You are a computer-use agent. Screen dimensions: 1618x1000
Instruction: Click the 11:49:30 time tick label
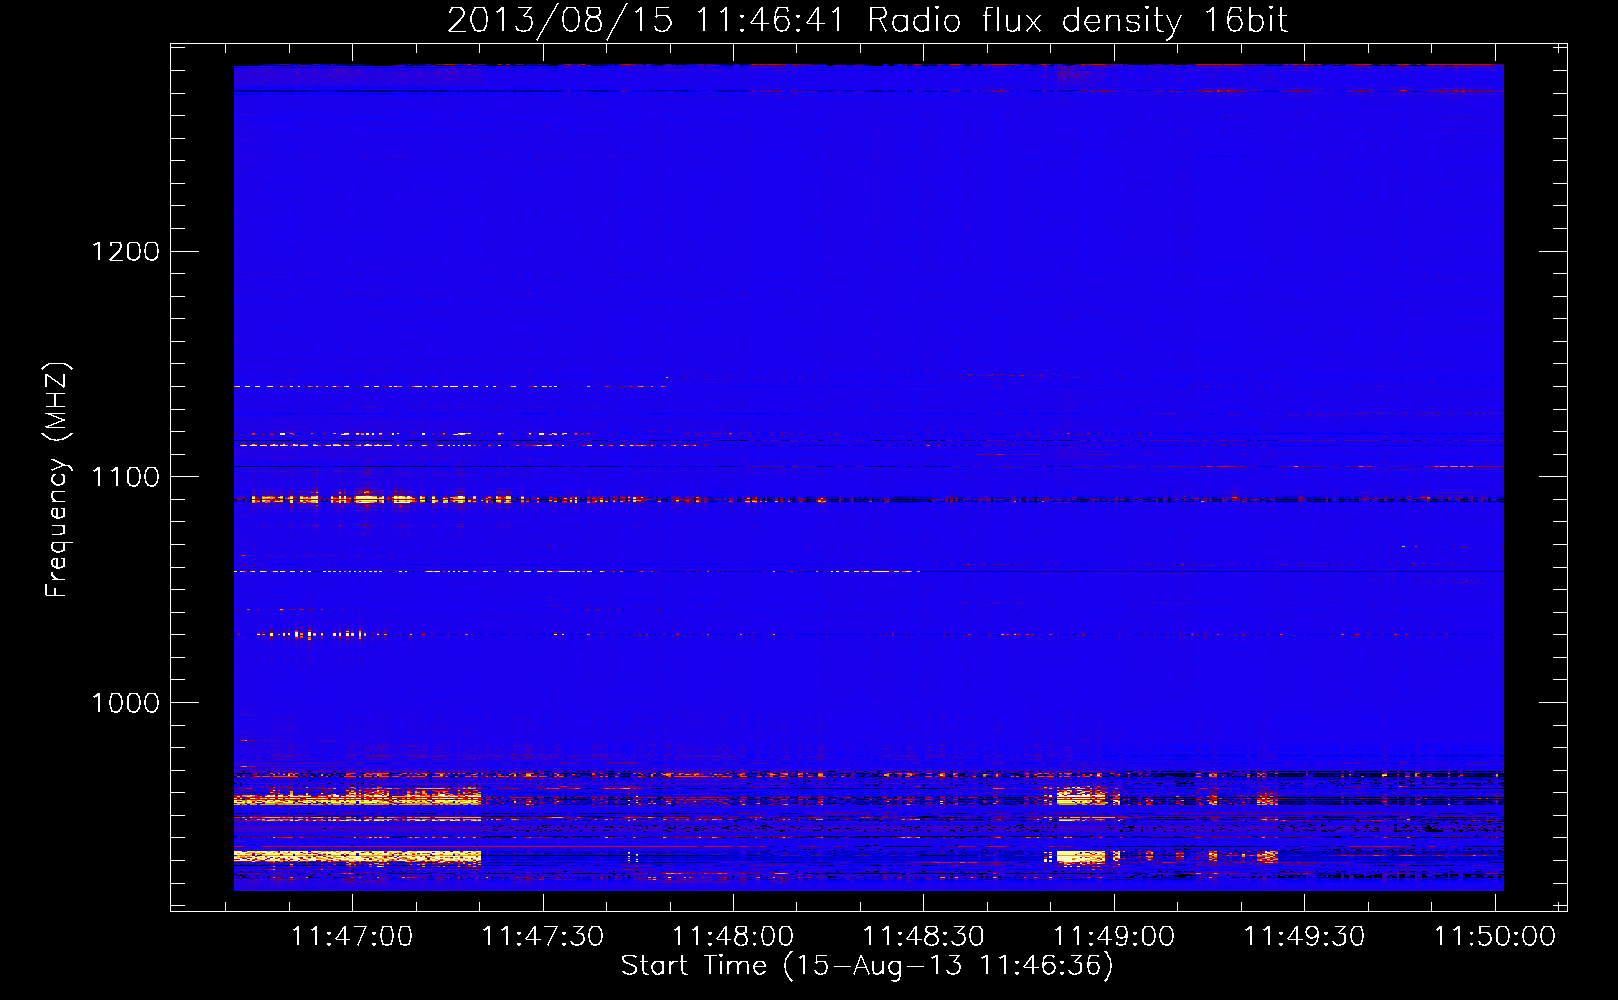[x=1304, y=937]
